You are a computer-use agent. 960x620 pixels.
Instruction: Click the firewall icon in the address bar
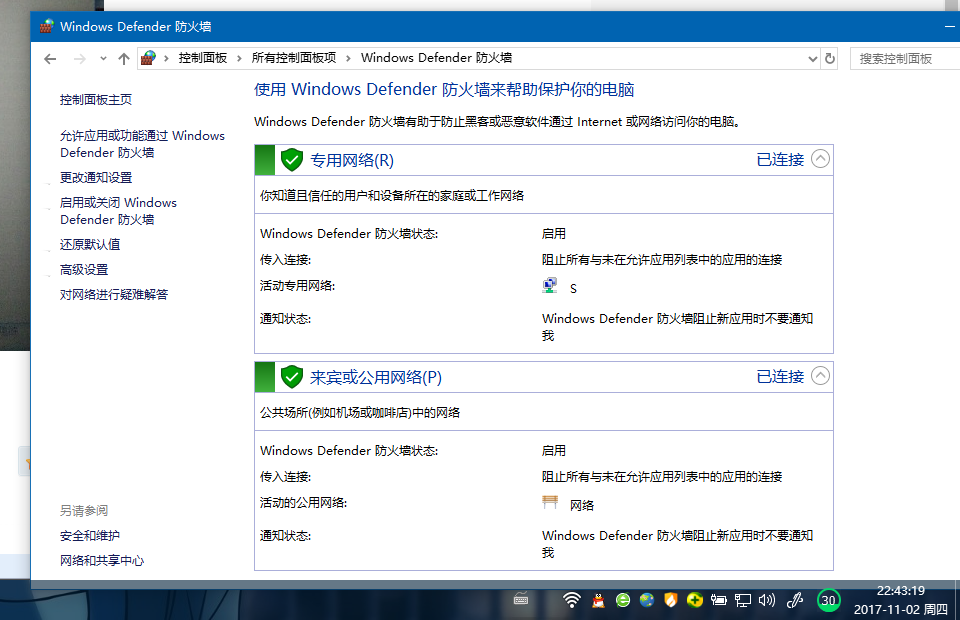pos(148,58)
